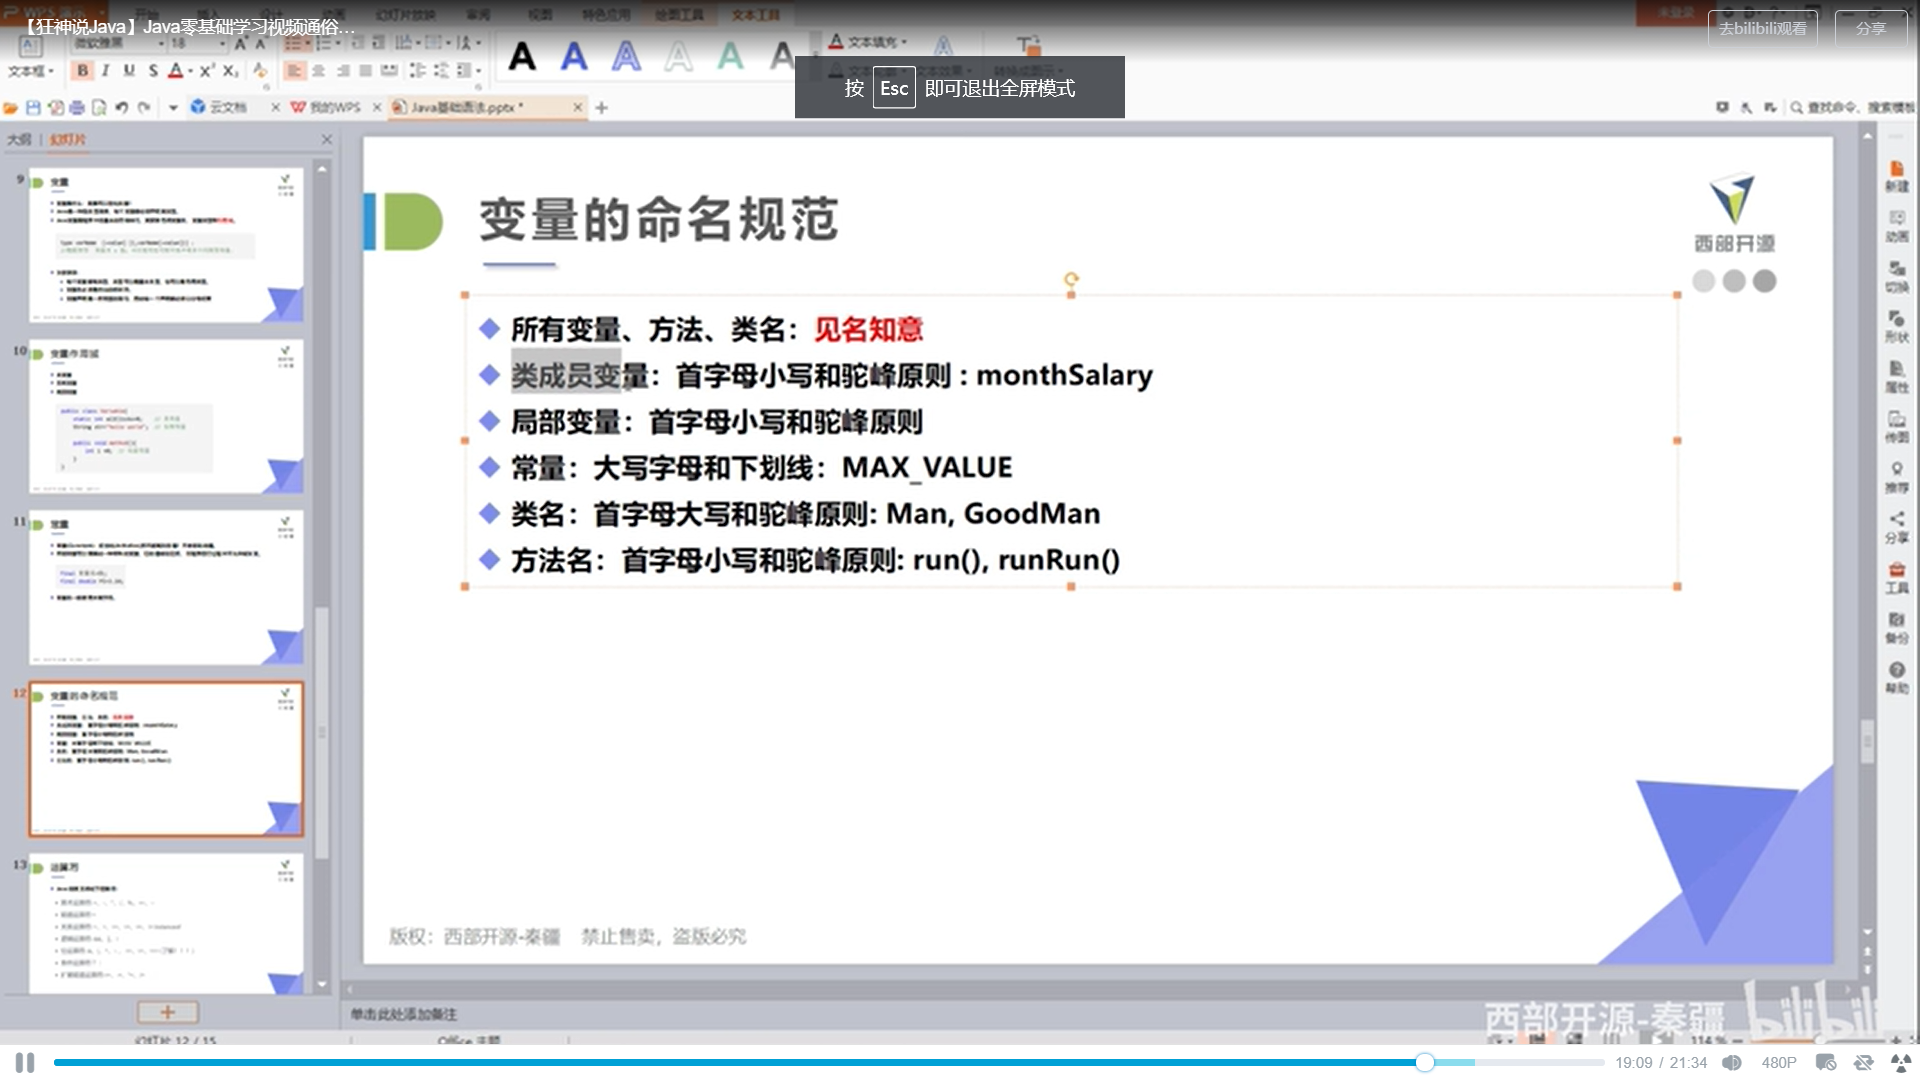This screenshot has height=1080, width=1920.
Task: Click the Save icon in quick toolbar
Action: coord(33,107)
